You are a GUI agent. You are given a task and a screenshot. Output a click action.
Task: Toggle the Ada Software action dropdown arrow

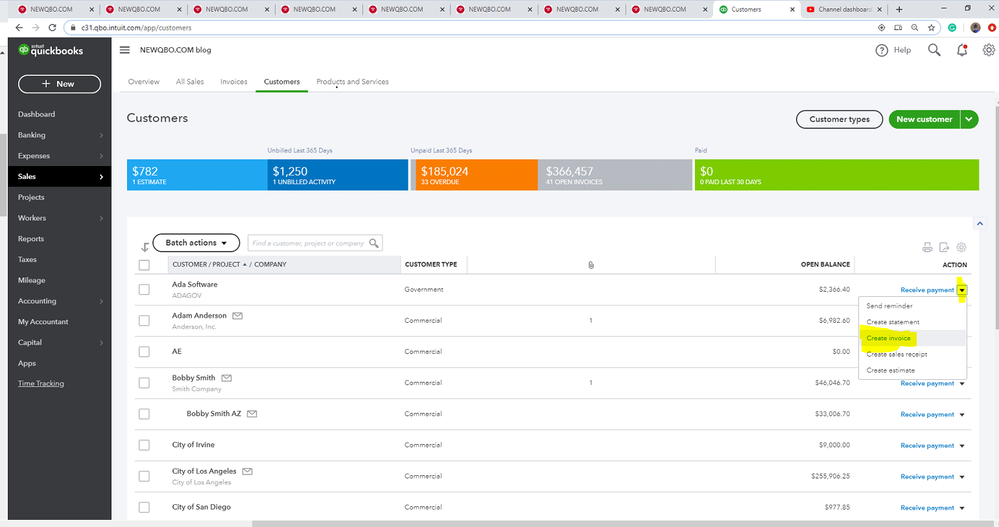[x=962, y=290]
